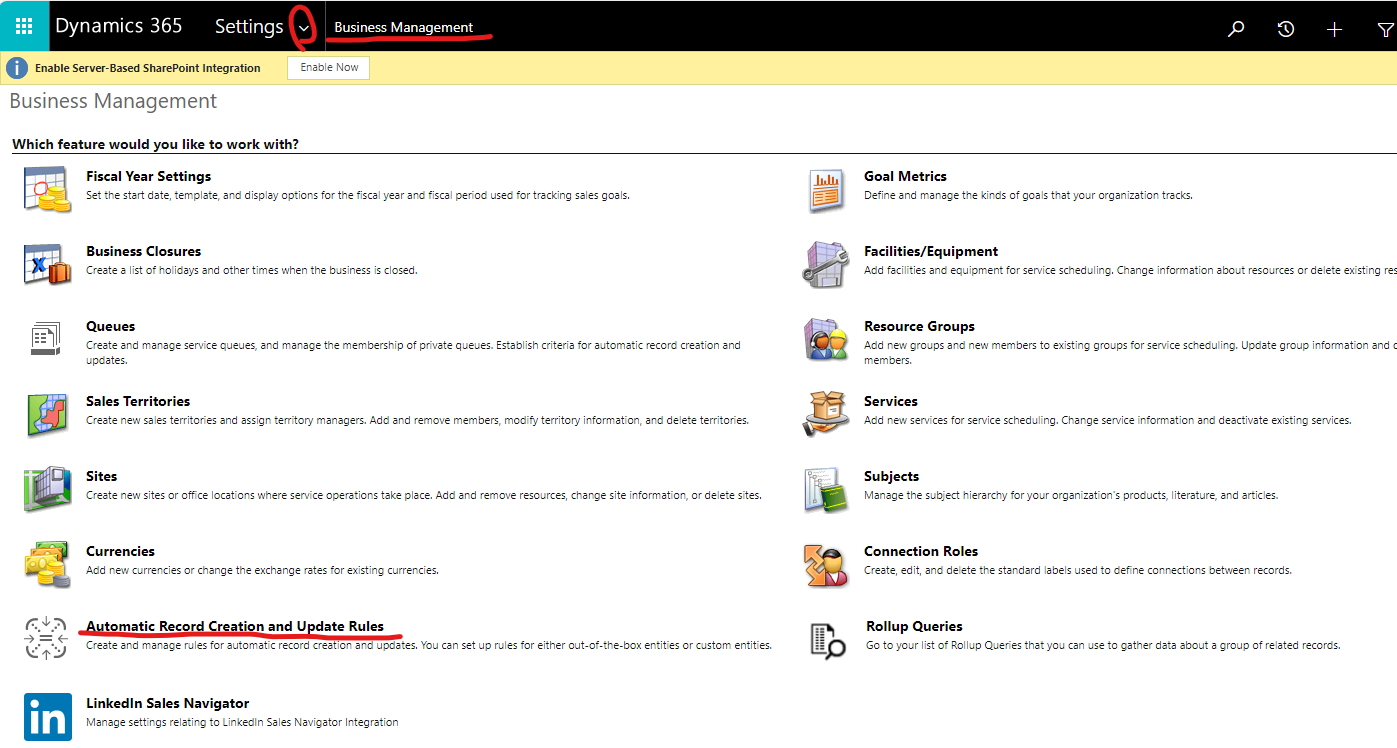Click 'Which feature would you like to work with?' heading
This screenshot has width=1397, height=748.
pos(155,144)
